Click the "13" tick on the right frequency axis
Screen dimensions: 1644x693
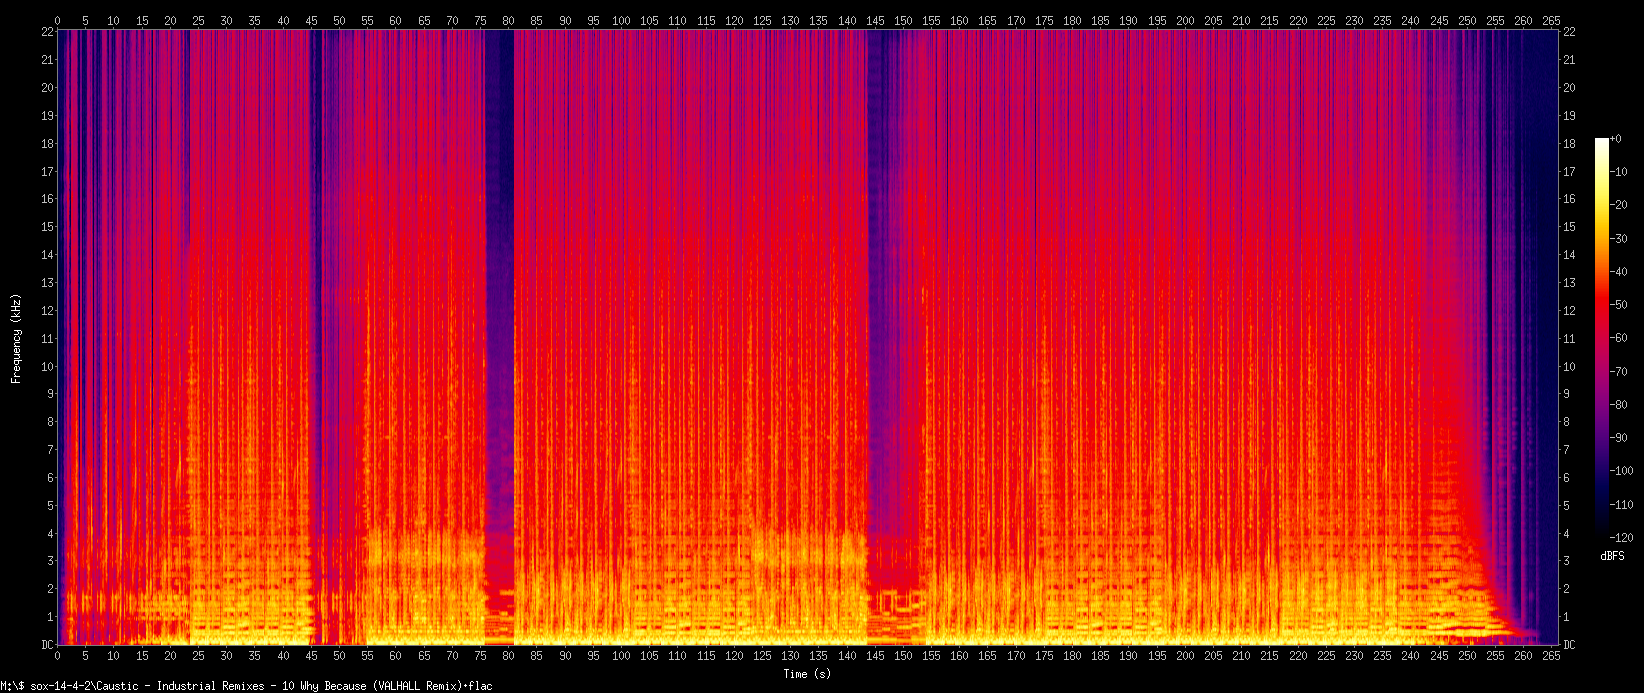pos(1570,283)
